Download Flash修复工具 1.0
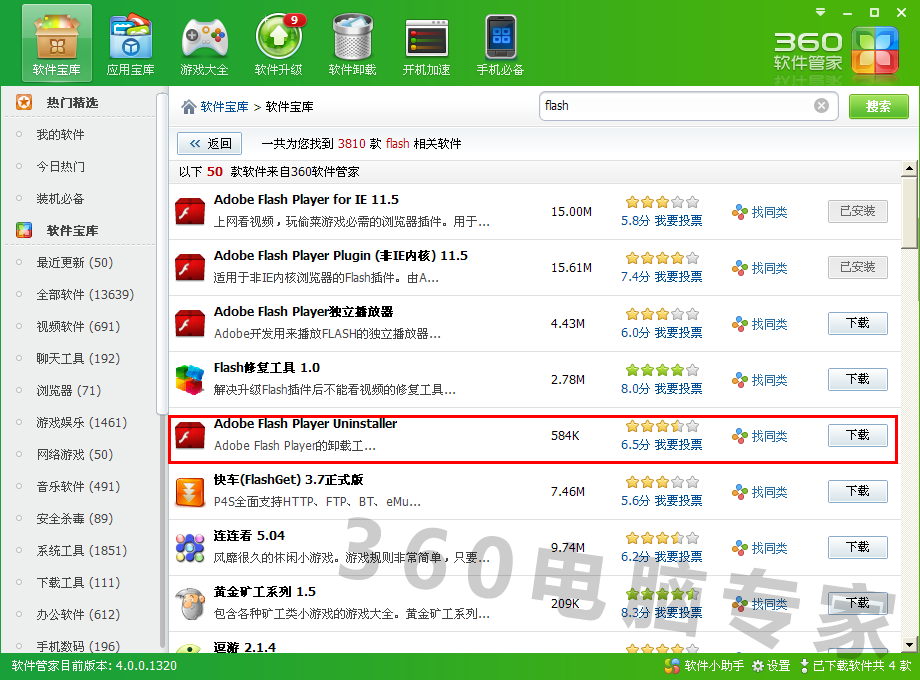This screenshot has height=680, width=920. pos(857,379)
